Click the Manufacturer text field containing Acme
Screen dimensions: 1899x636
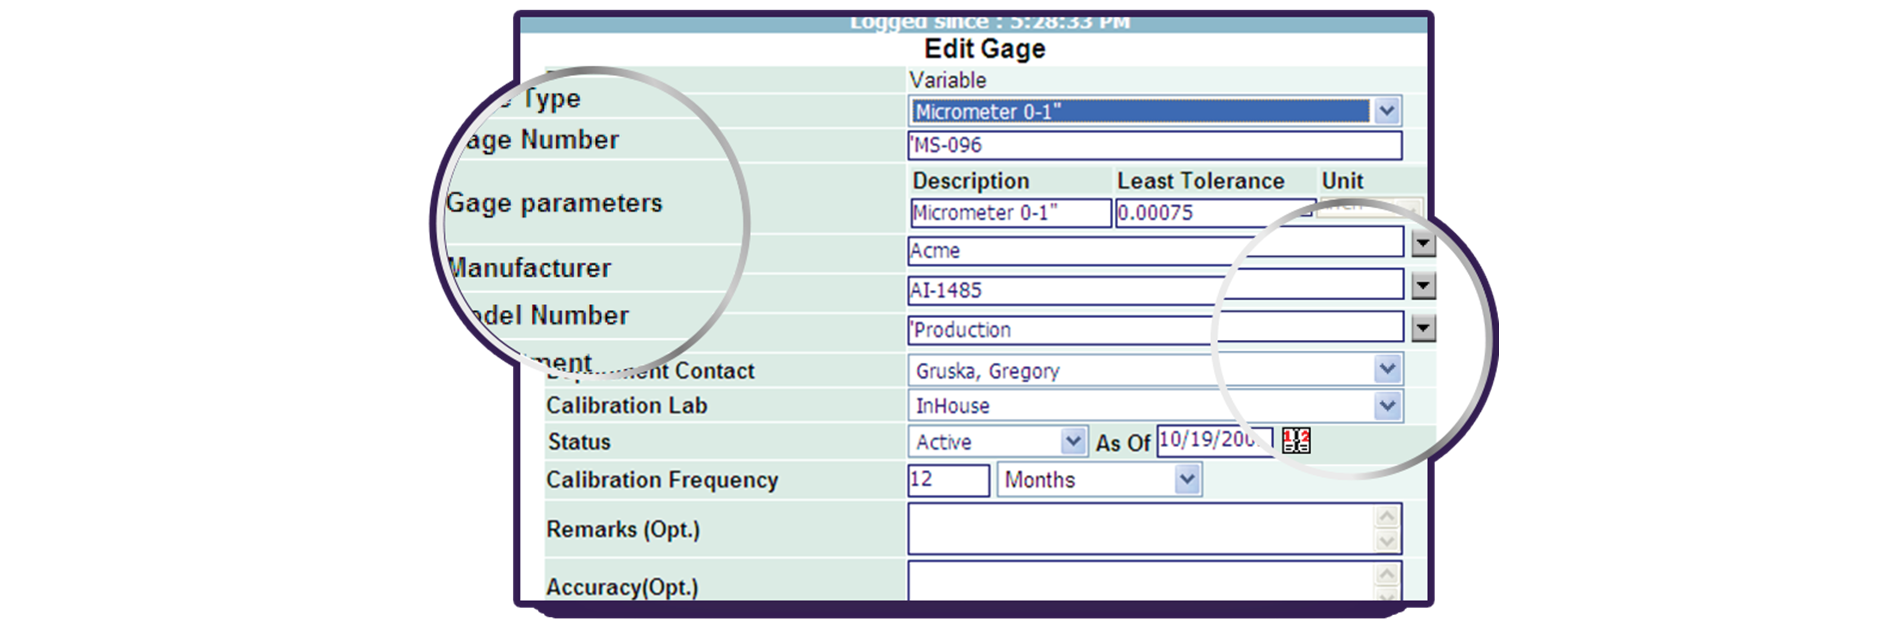point(1153,251)
